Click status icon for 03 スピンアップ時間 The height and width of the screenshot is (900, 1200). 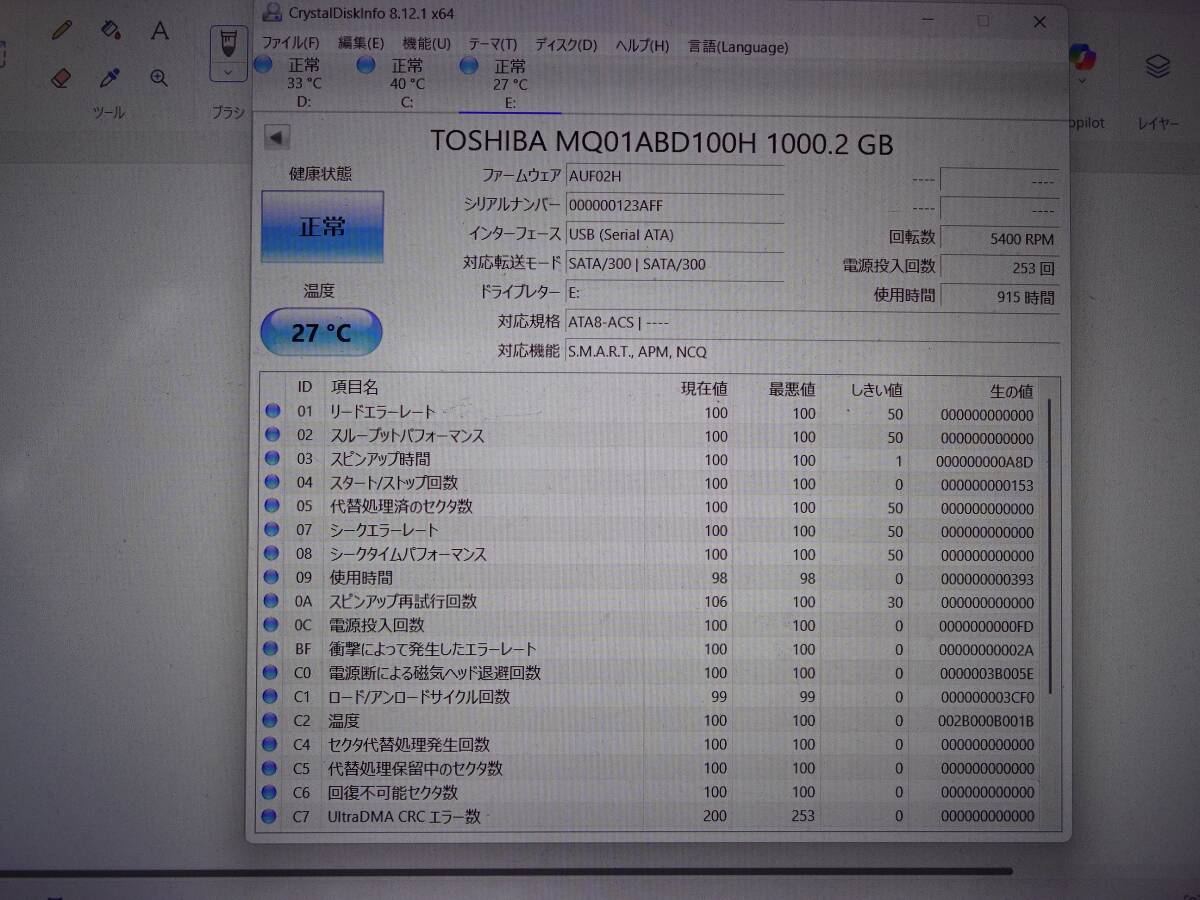click(271, 459)
